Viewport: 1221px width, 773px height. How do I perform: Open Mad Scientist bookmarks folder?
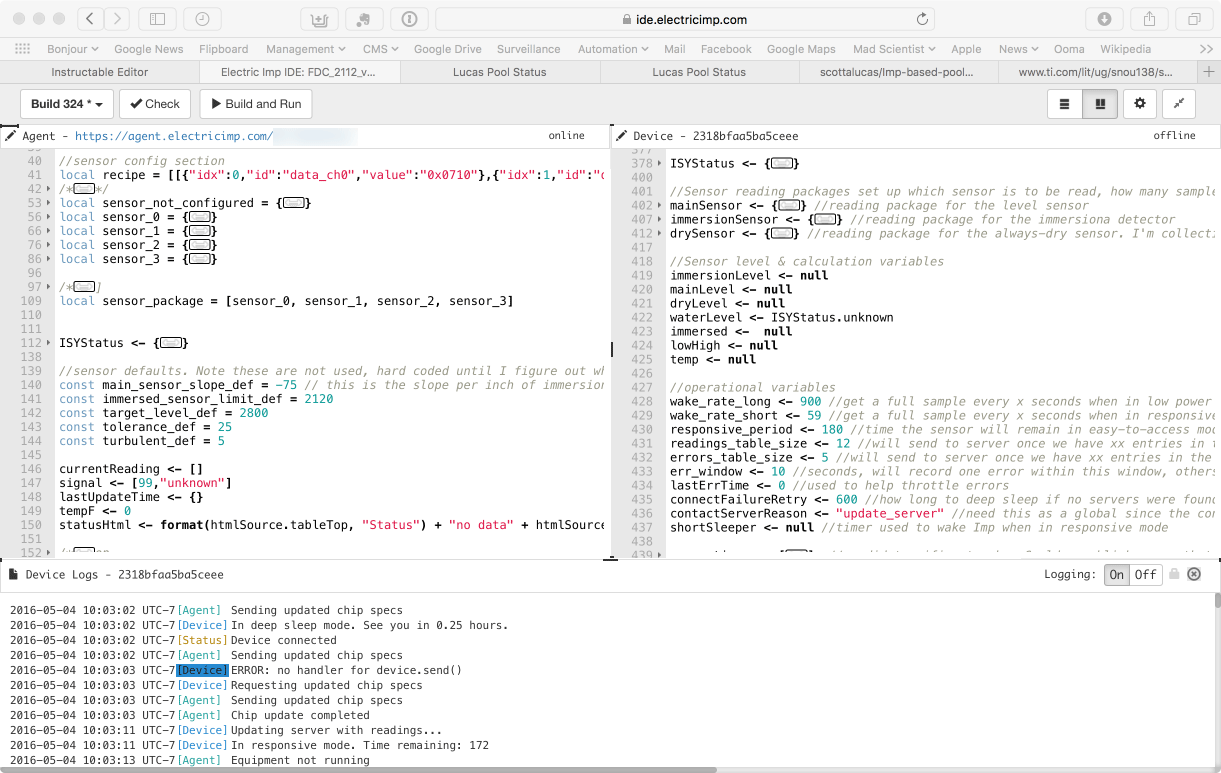[x=895, y=49]
